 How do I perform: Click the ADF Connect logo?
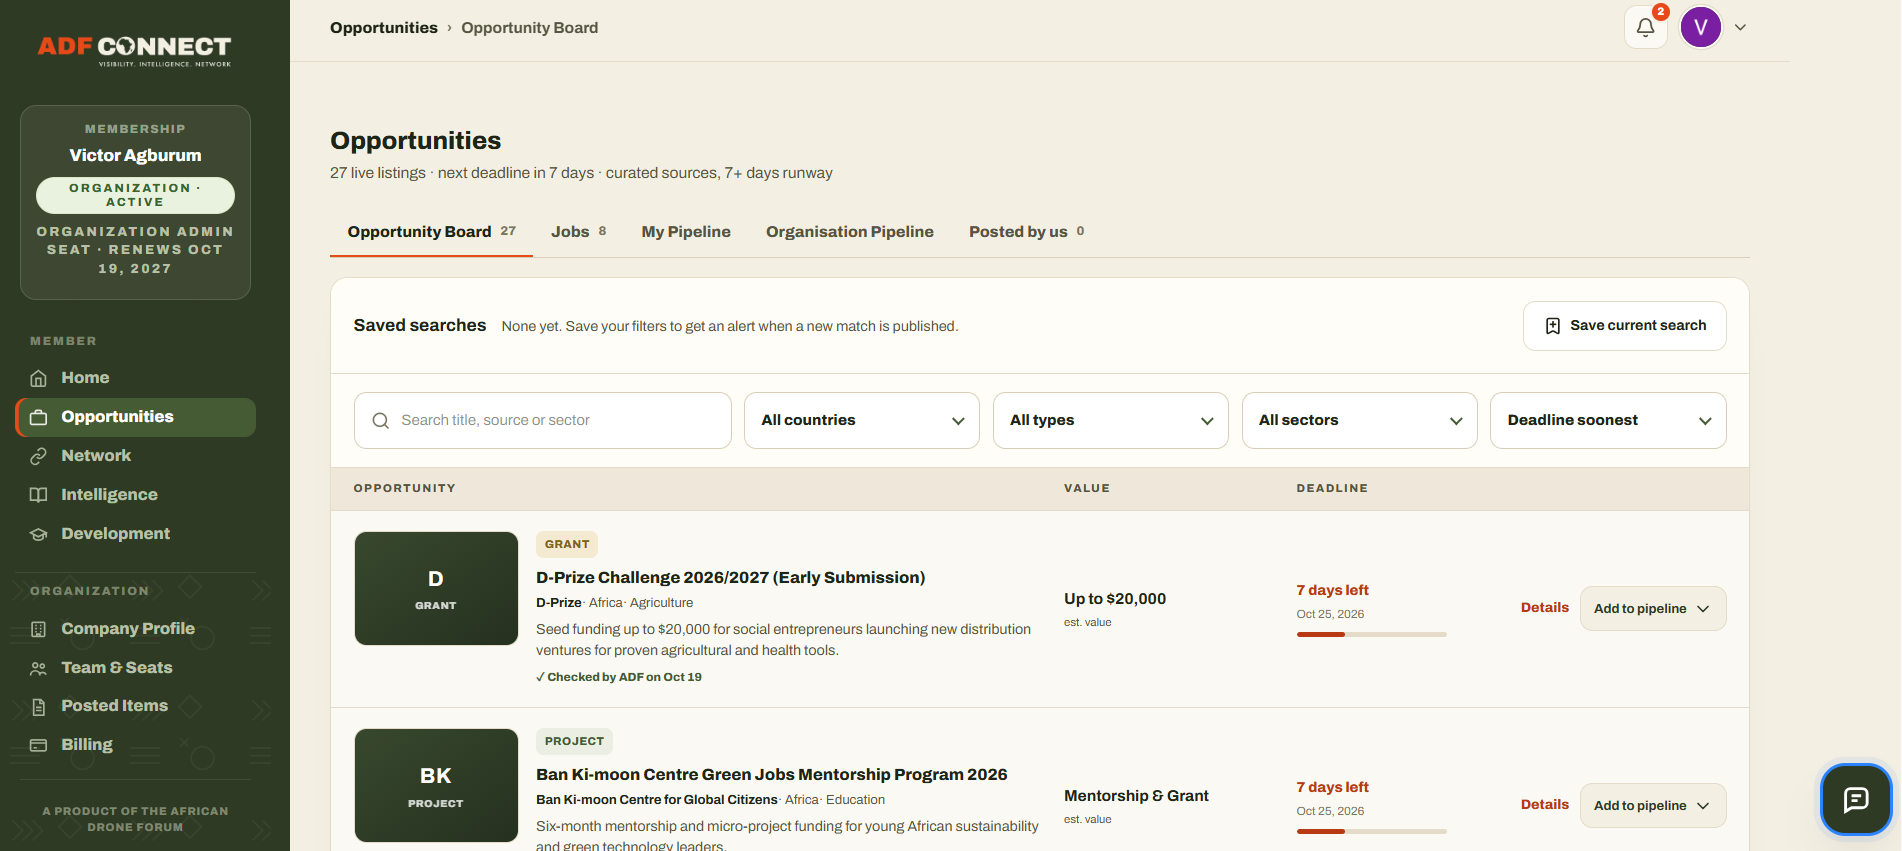pos(134,50)
